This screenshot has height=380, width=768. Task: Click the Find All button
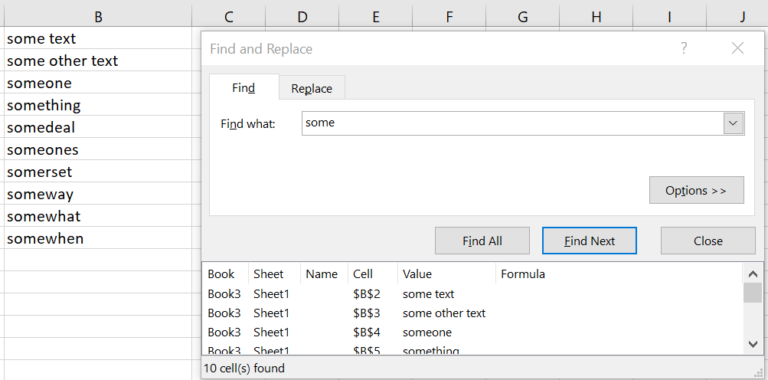(x=482, y=240)
